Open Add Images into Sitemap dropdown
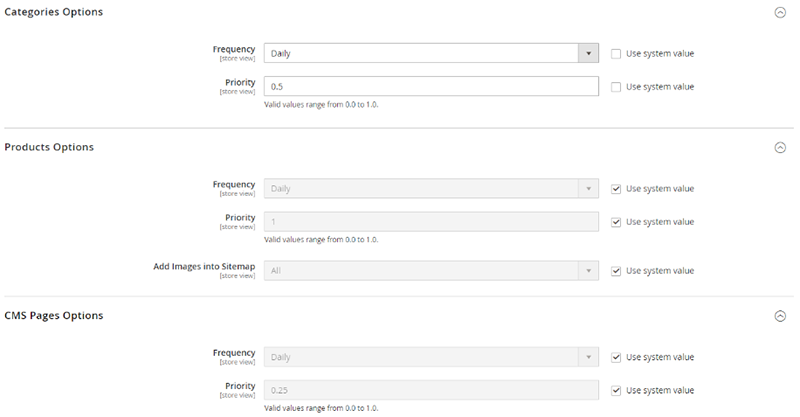 tap(431, 270)
